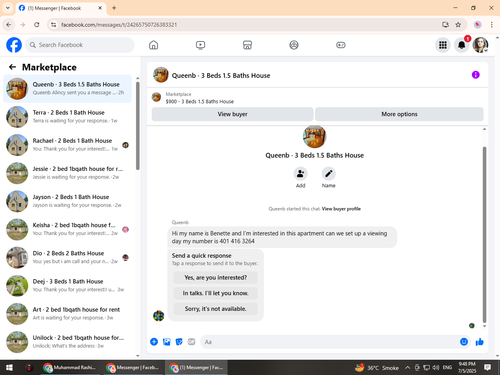Attach a photo using the image icon
The image size is (500, 375).
166,342
